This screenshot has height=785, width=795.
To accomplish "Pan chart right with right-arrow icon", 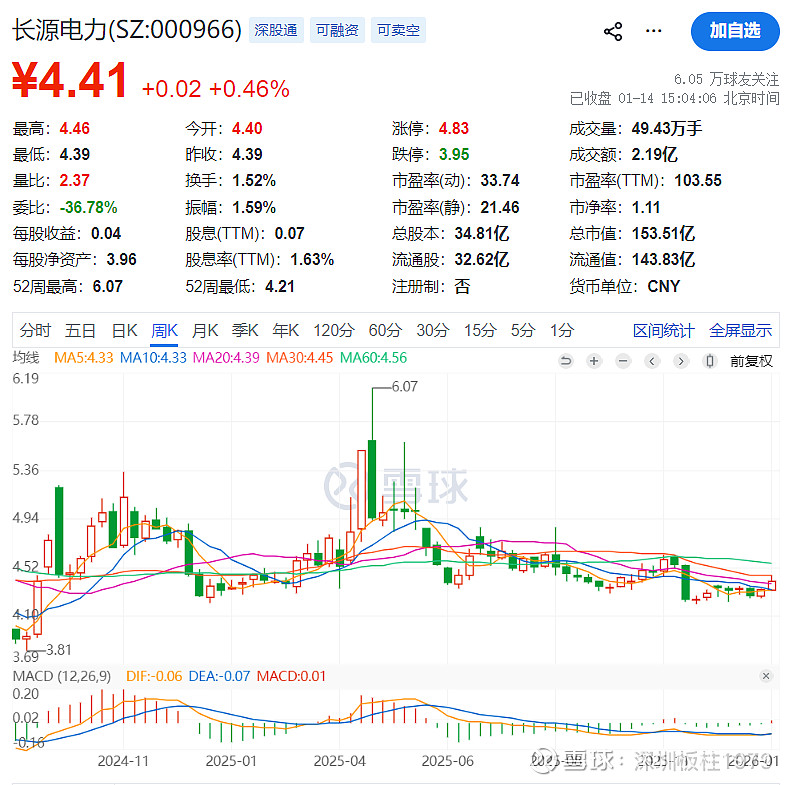I will point(681,361).
